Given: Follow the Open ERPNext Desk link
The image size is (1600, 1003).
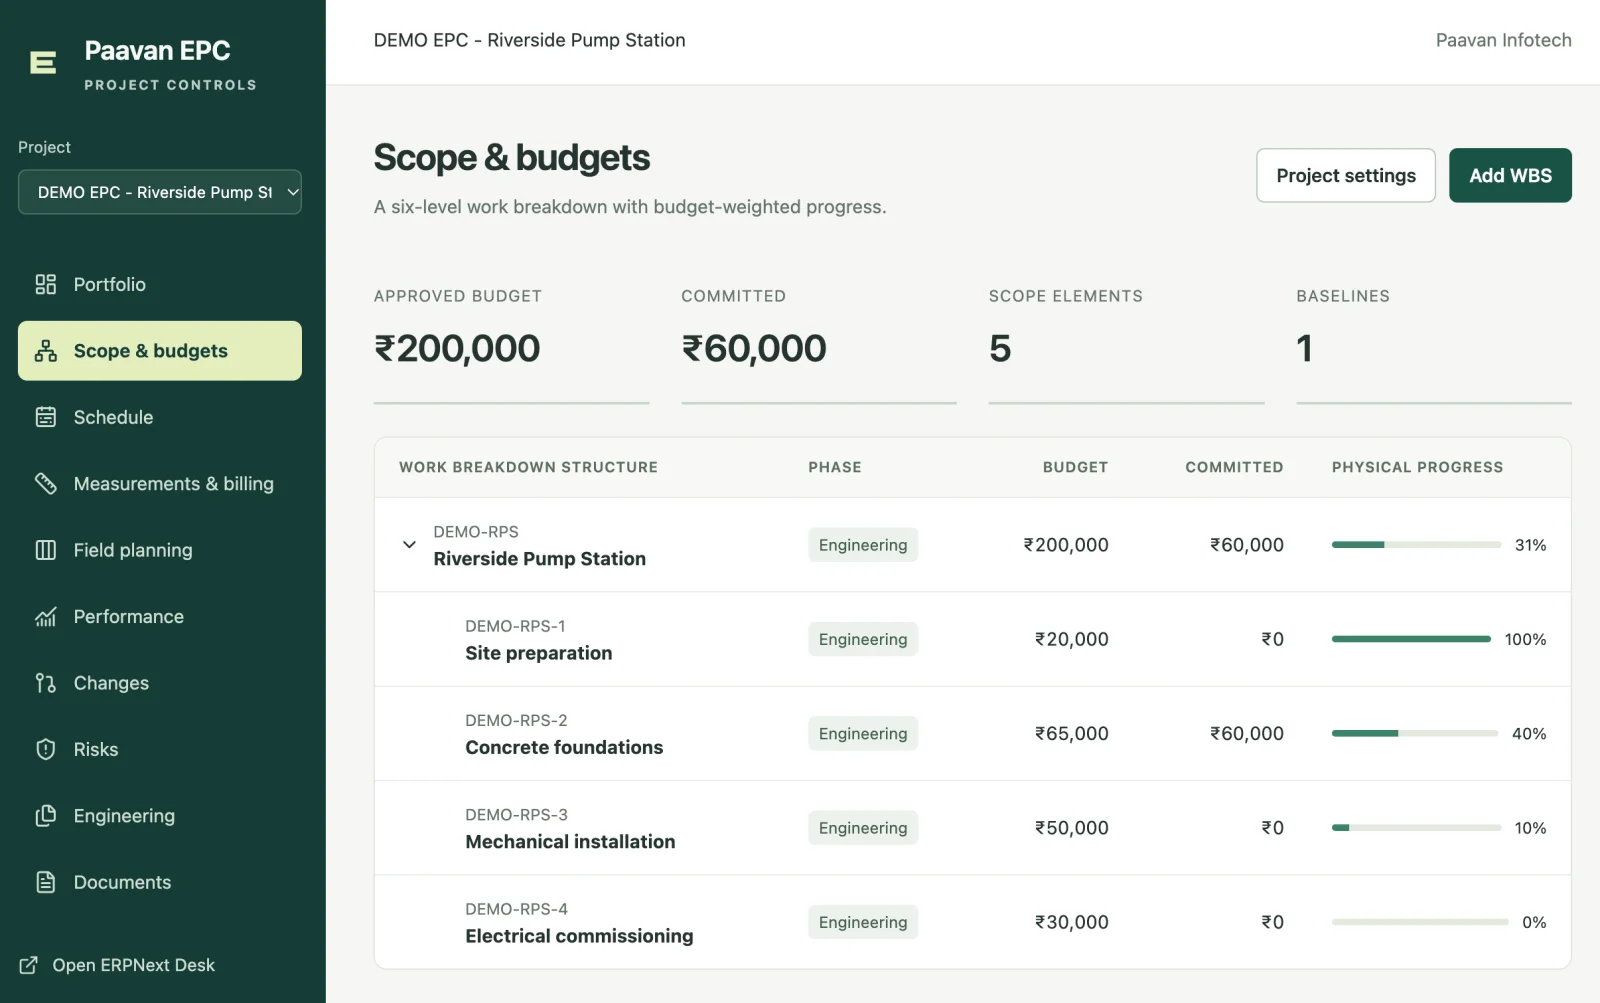Looking at the screenshot, I should point(117,965).
